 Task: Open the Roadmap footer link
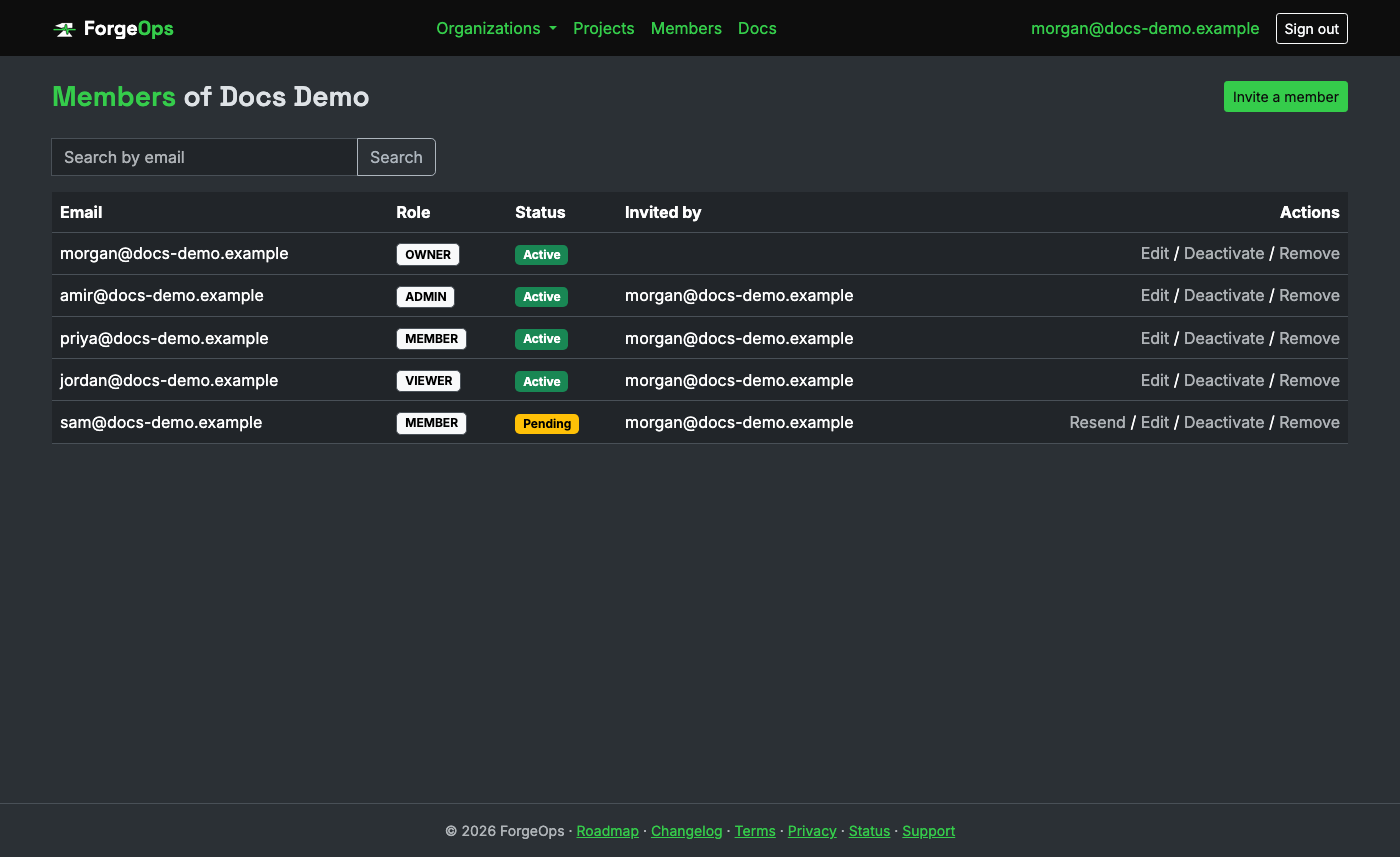(607, 831)
